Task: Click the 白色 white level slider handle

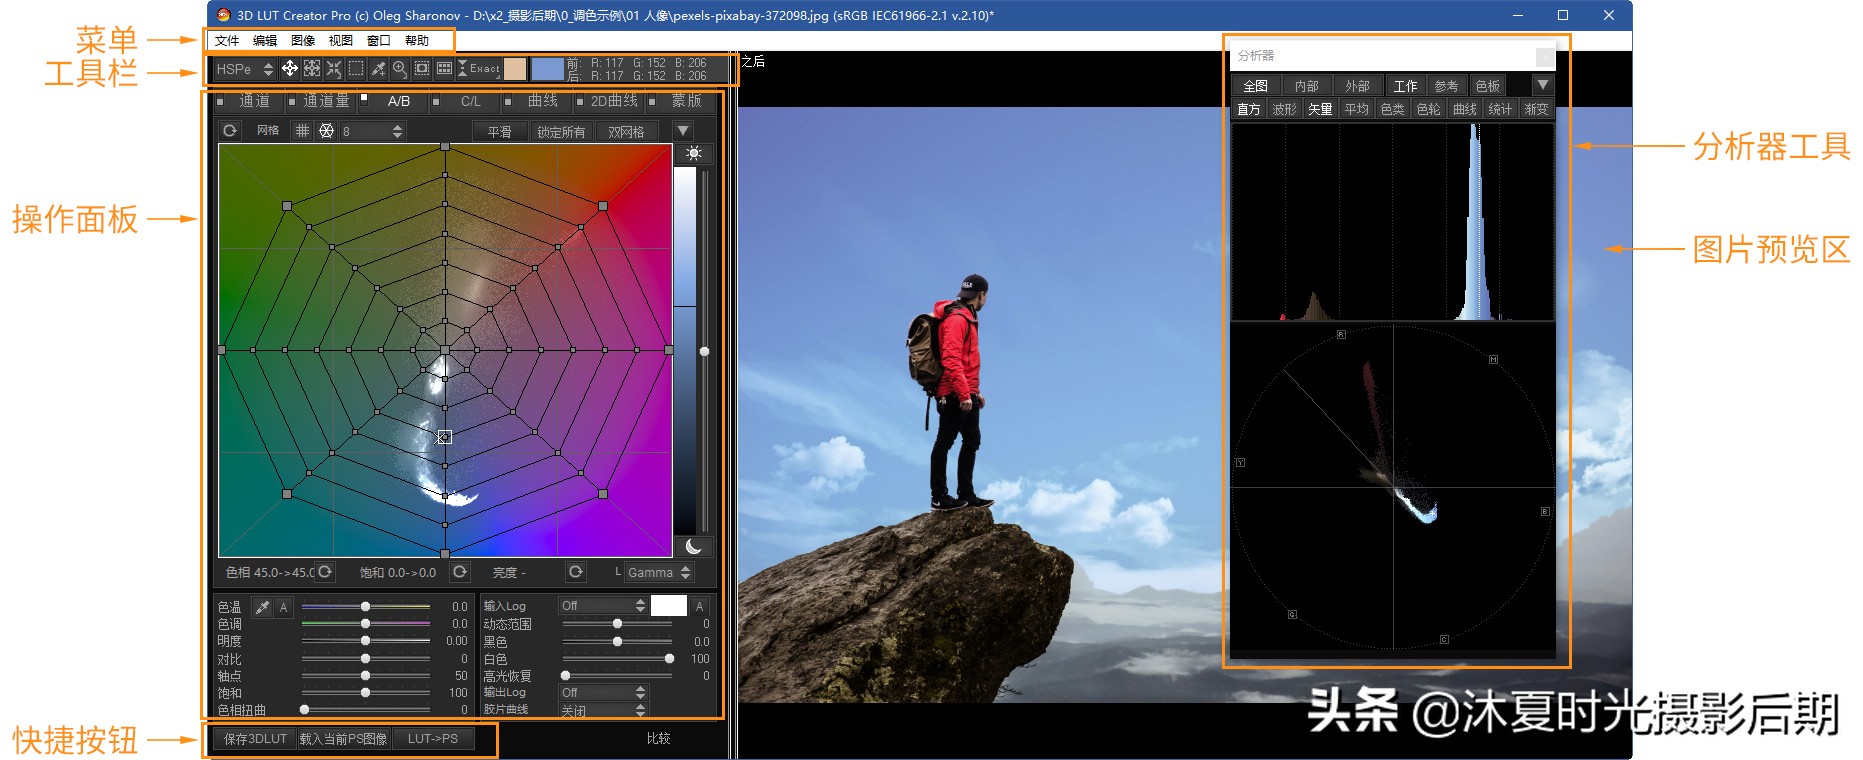Action: [x=669, y=658]
